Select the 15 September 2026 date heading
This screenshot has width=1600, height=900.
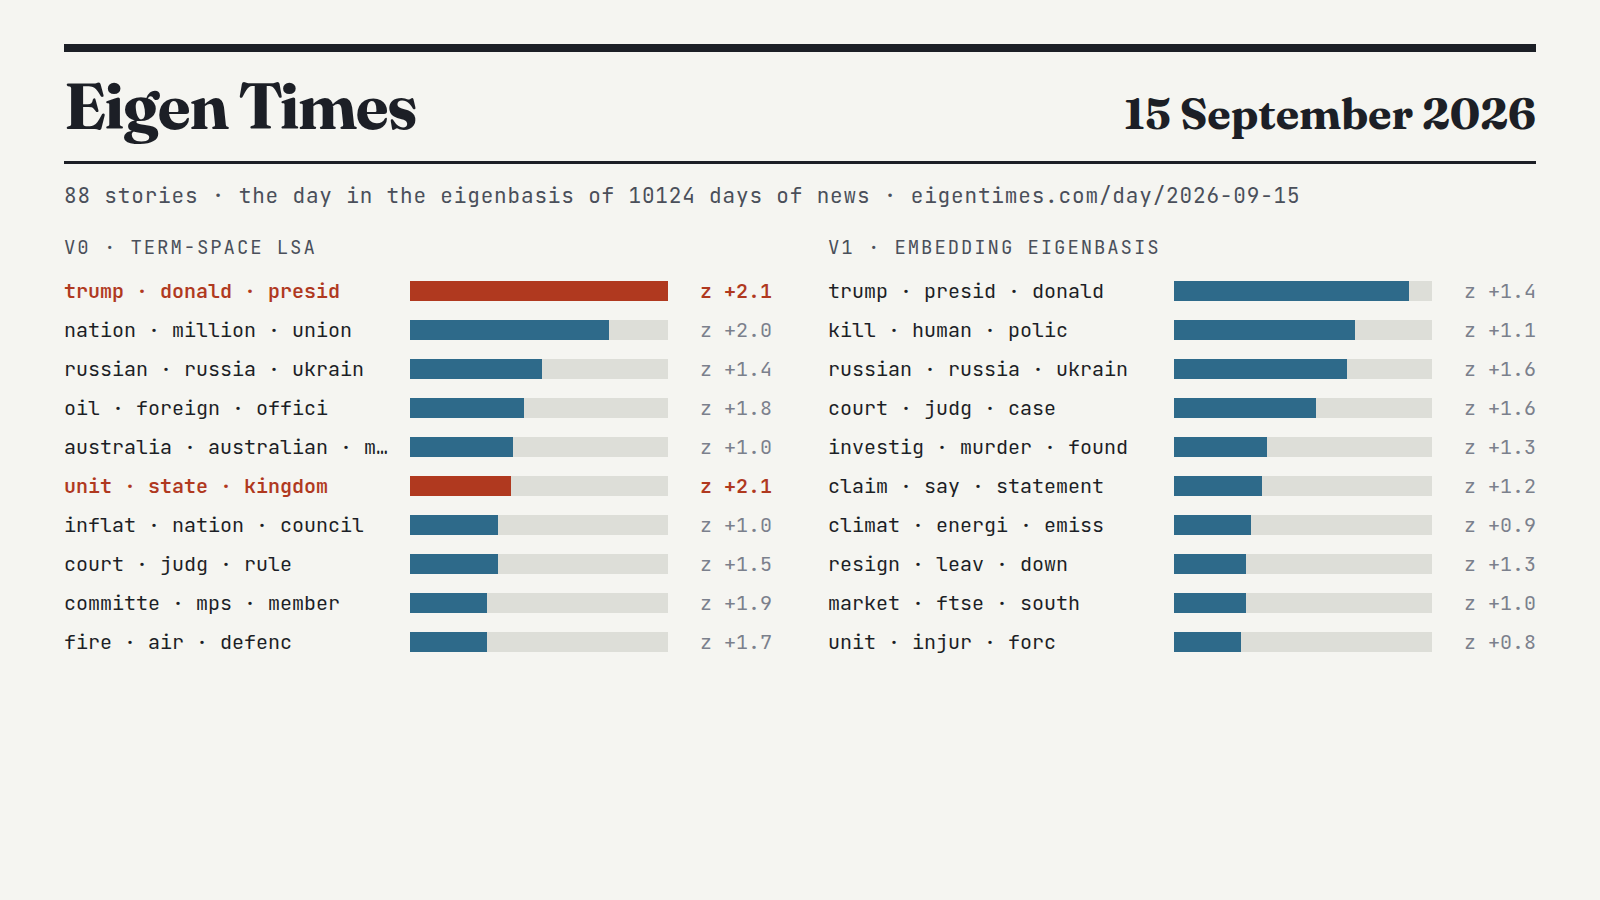tap(1329, 114)
